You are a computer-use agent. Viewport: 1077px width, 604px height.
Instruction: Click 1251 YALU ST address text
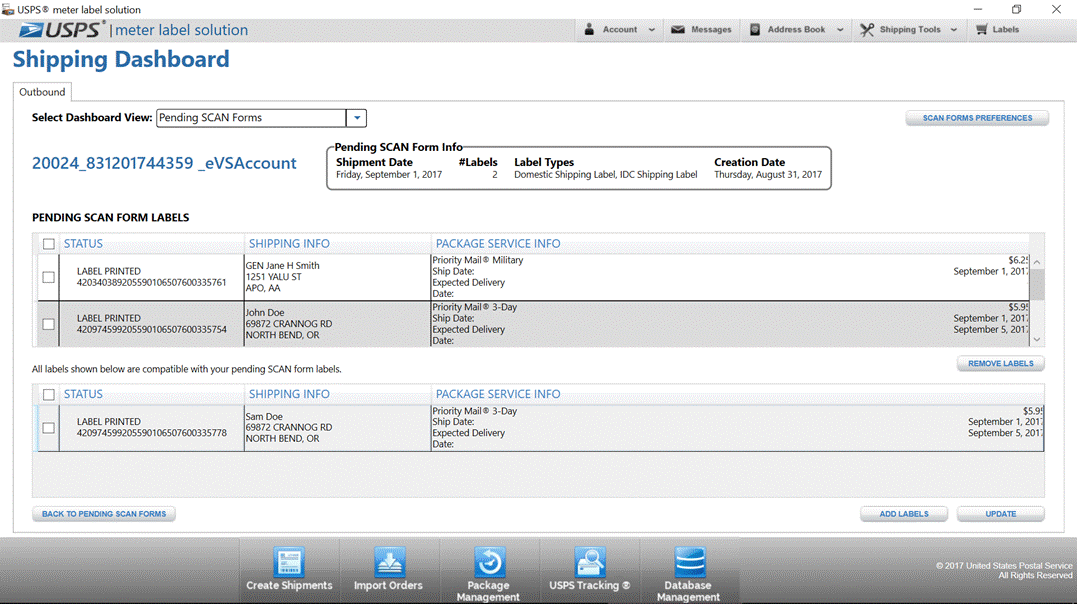tap(273, 277)
